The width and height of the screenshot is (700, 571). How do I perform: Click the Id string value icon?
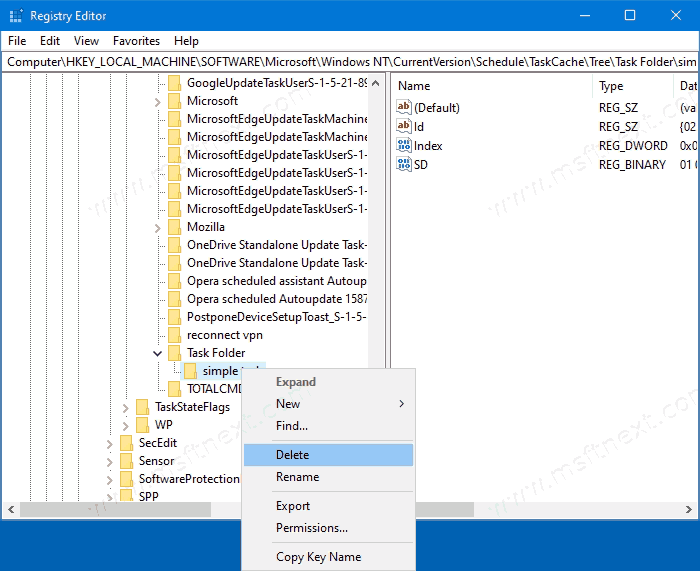click(404, 126)
